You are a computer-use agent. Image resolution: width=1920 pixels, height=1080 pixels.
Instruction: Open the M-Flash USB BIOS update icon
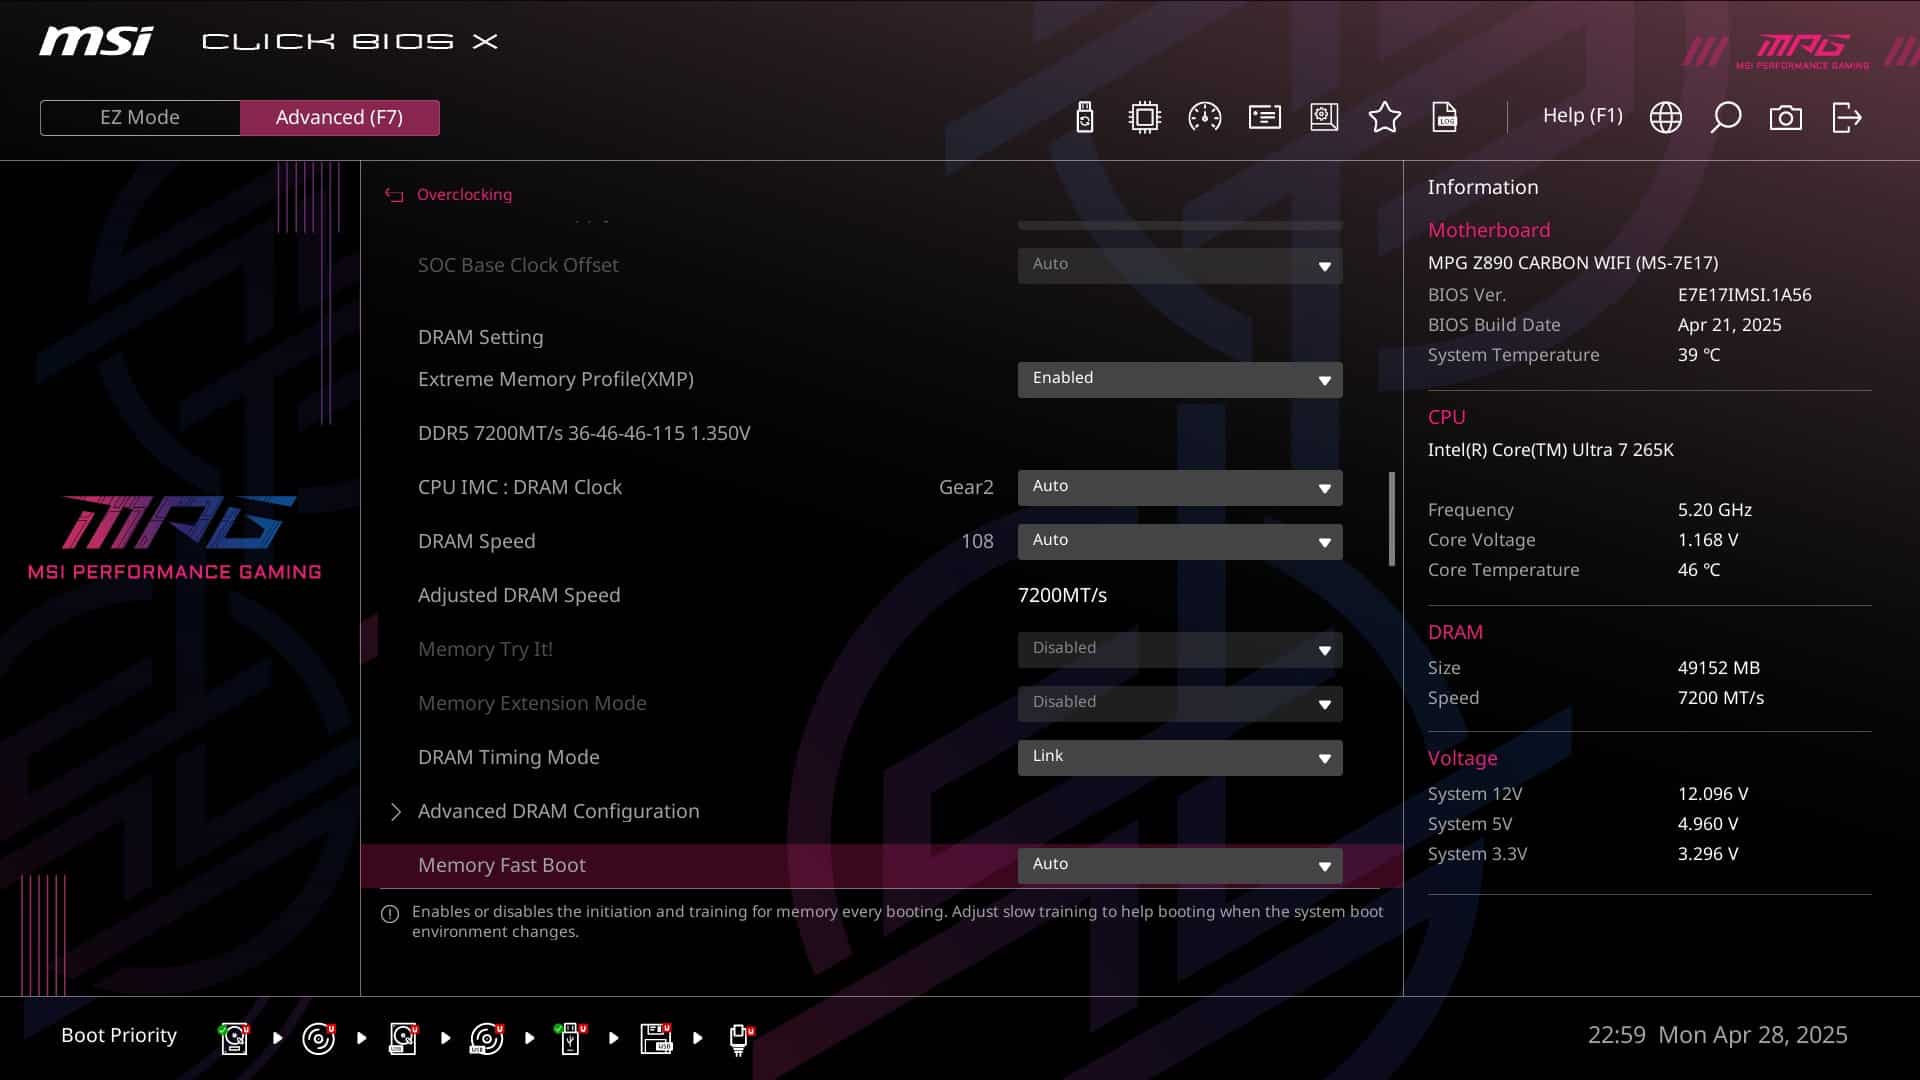tap(1084, 117)
